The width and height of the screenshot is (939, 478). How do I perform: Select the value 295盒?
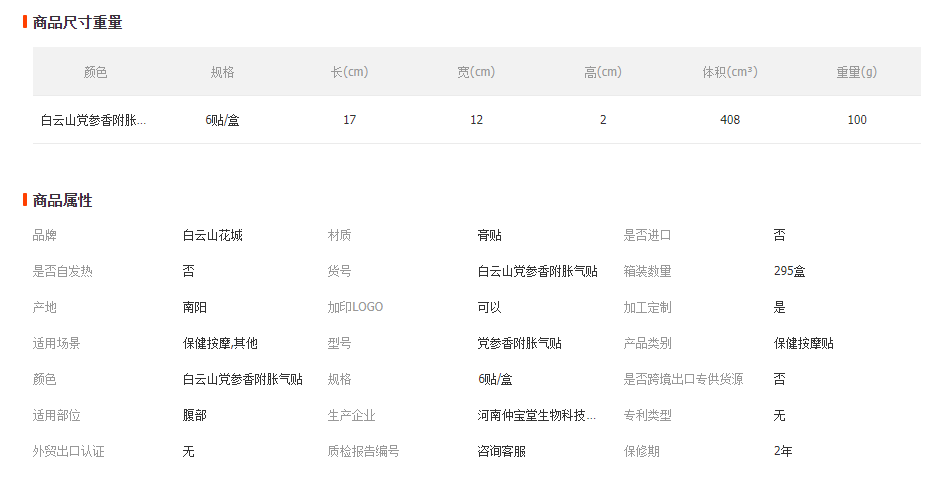(x=789, y=271)
